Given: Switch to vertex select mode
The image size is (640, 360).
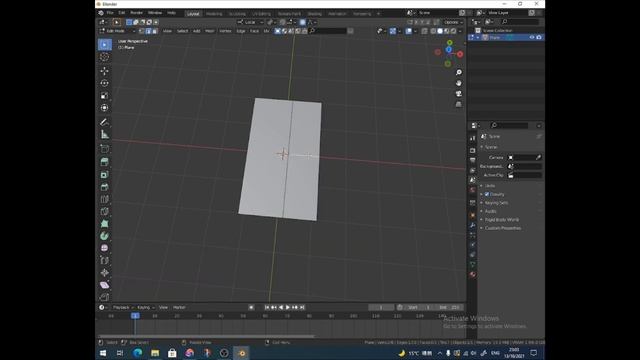Looking at the screenshot, I should click(x=142, y=31).
